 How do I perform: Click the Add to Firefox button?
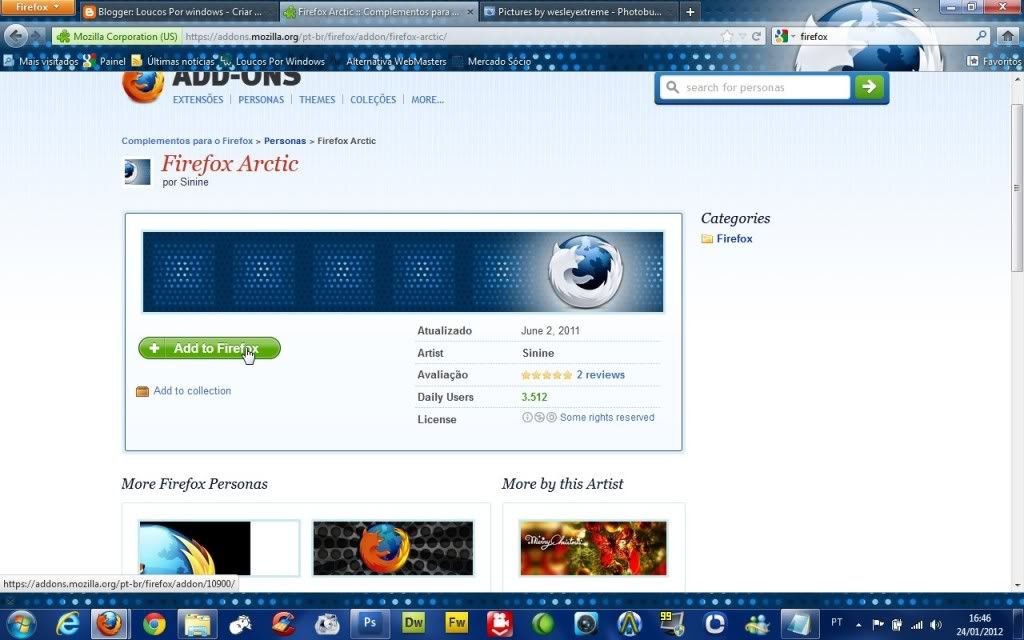pyautogui.click(x=209, y=348)
